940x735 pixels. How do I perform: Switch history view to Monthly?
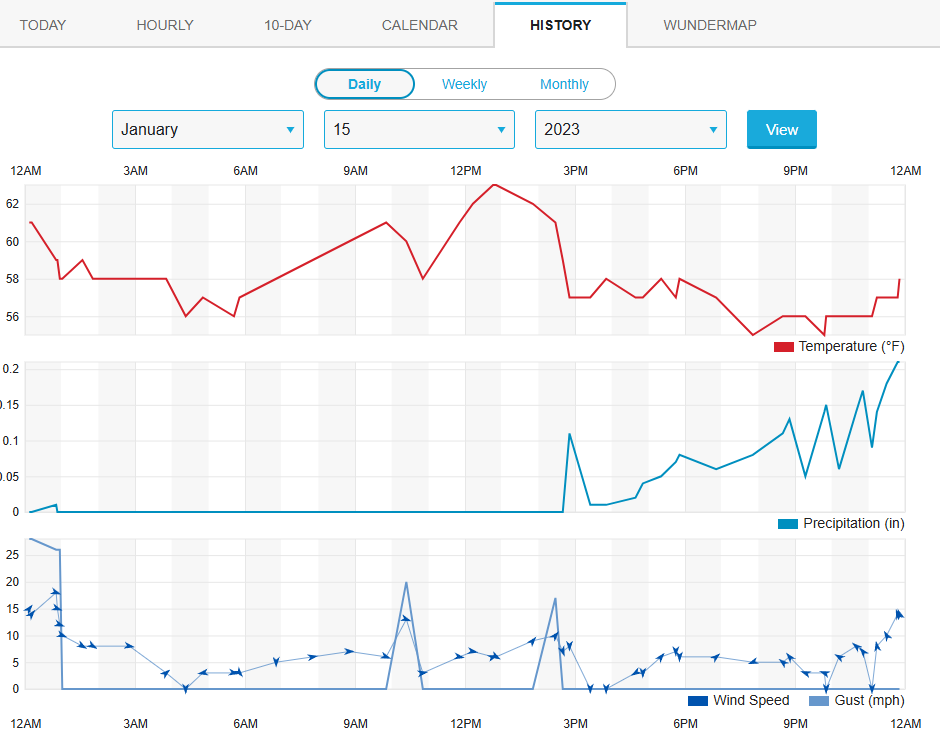(x=564, y=84)
